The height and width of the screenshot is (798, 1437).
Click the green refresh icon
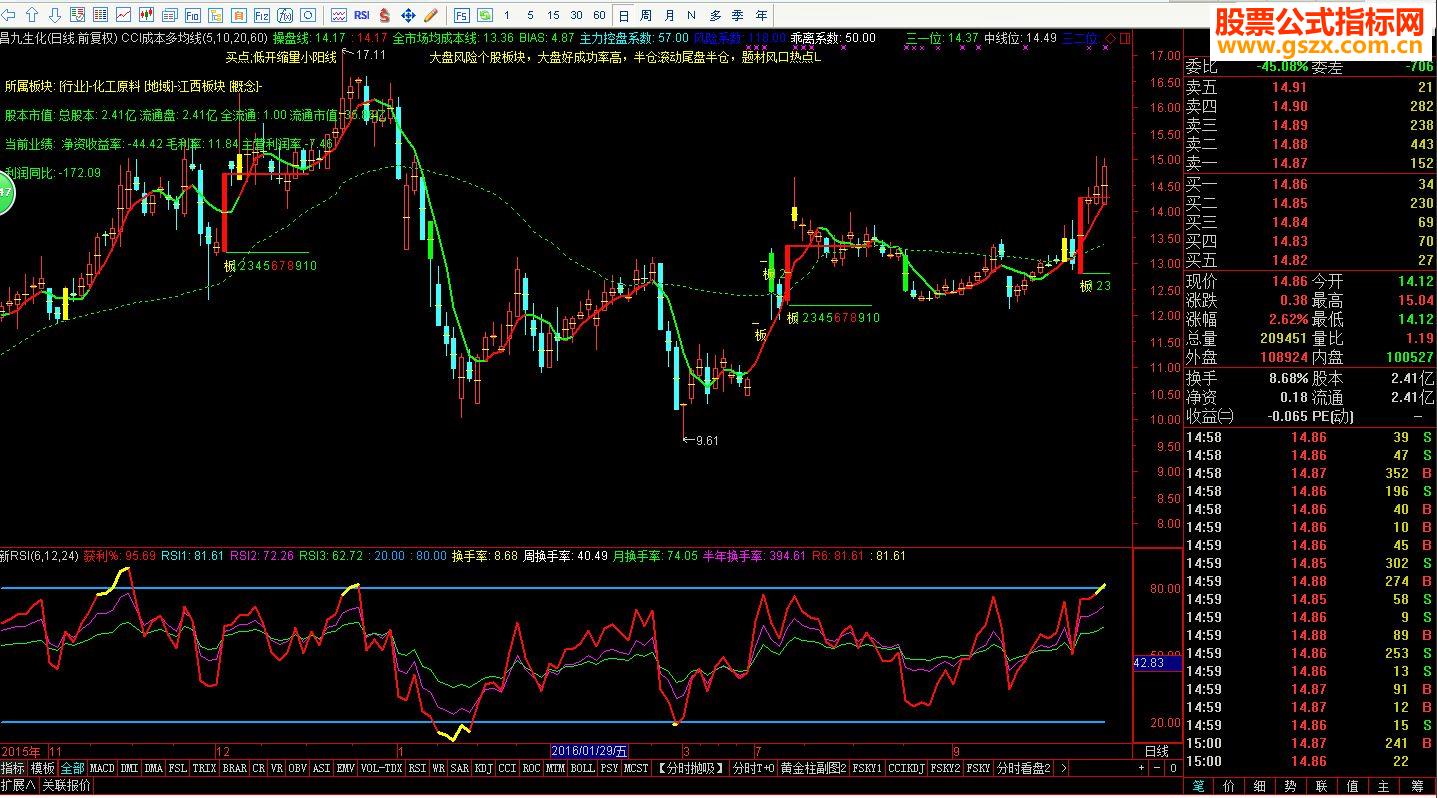click(484, 15)
